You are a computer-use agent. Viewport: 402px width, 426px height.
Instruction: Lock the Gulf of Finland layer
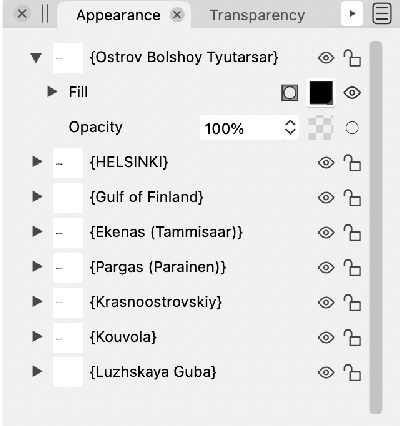(x=352, y=198)
